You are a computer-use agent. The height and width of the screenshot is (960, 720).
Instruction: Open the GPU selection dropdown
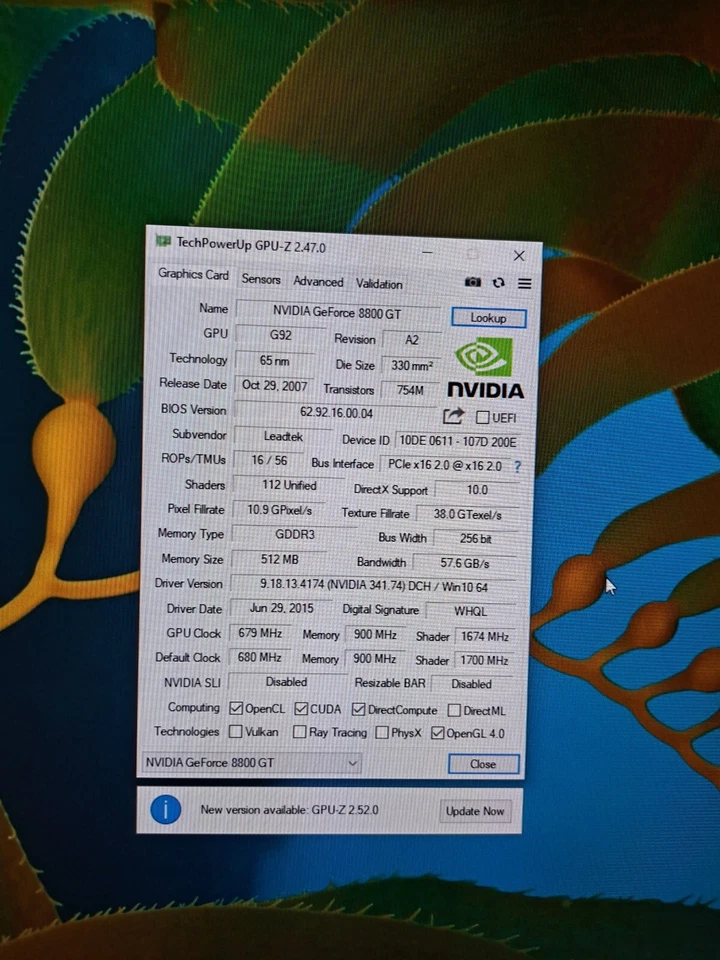[x=251, y=763]
